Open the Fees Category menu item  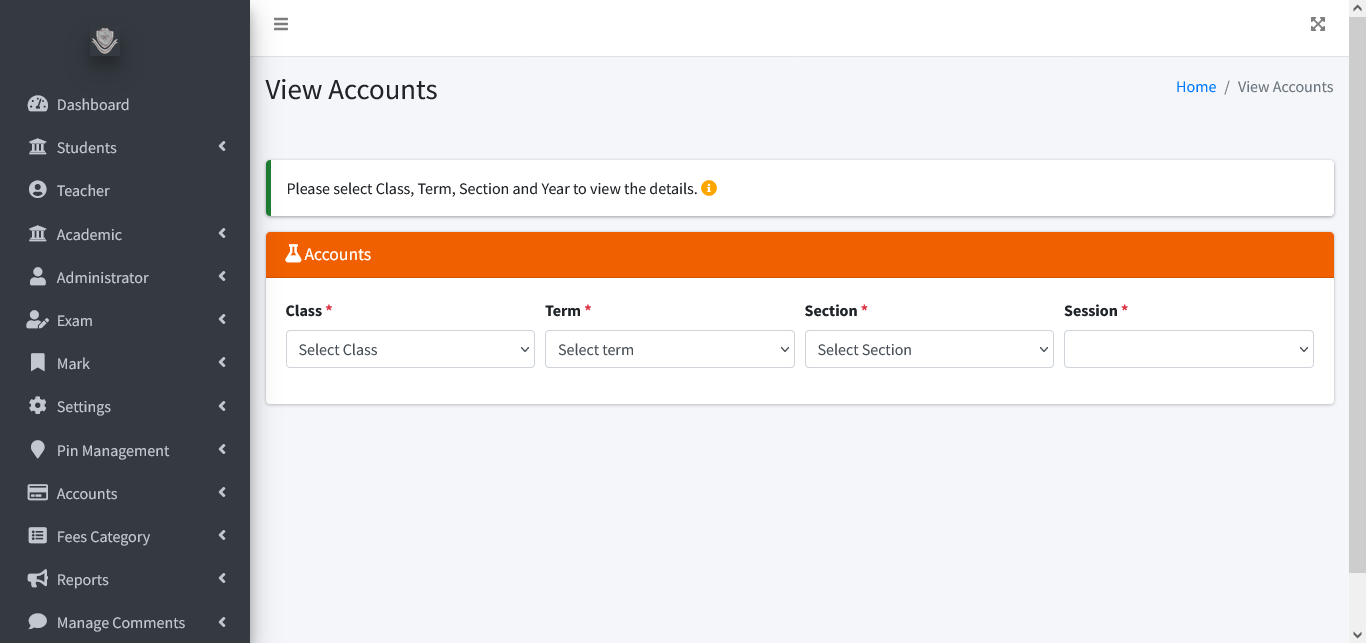pyautogui.click(x=125, y=536)
